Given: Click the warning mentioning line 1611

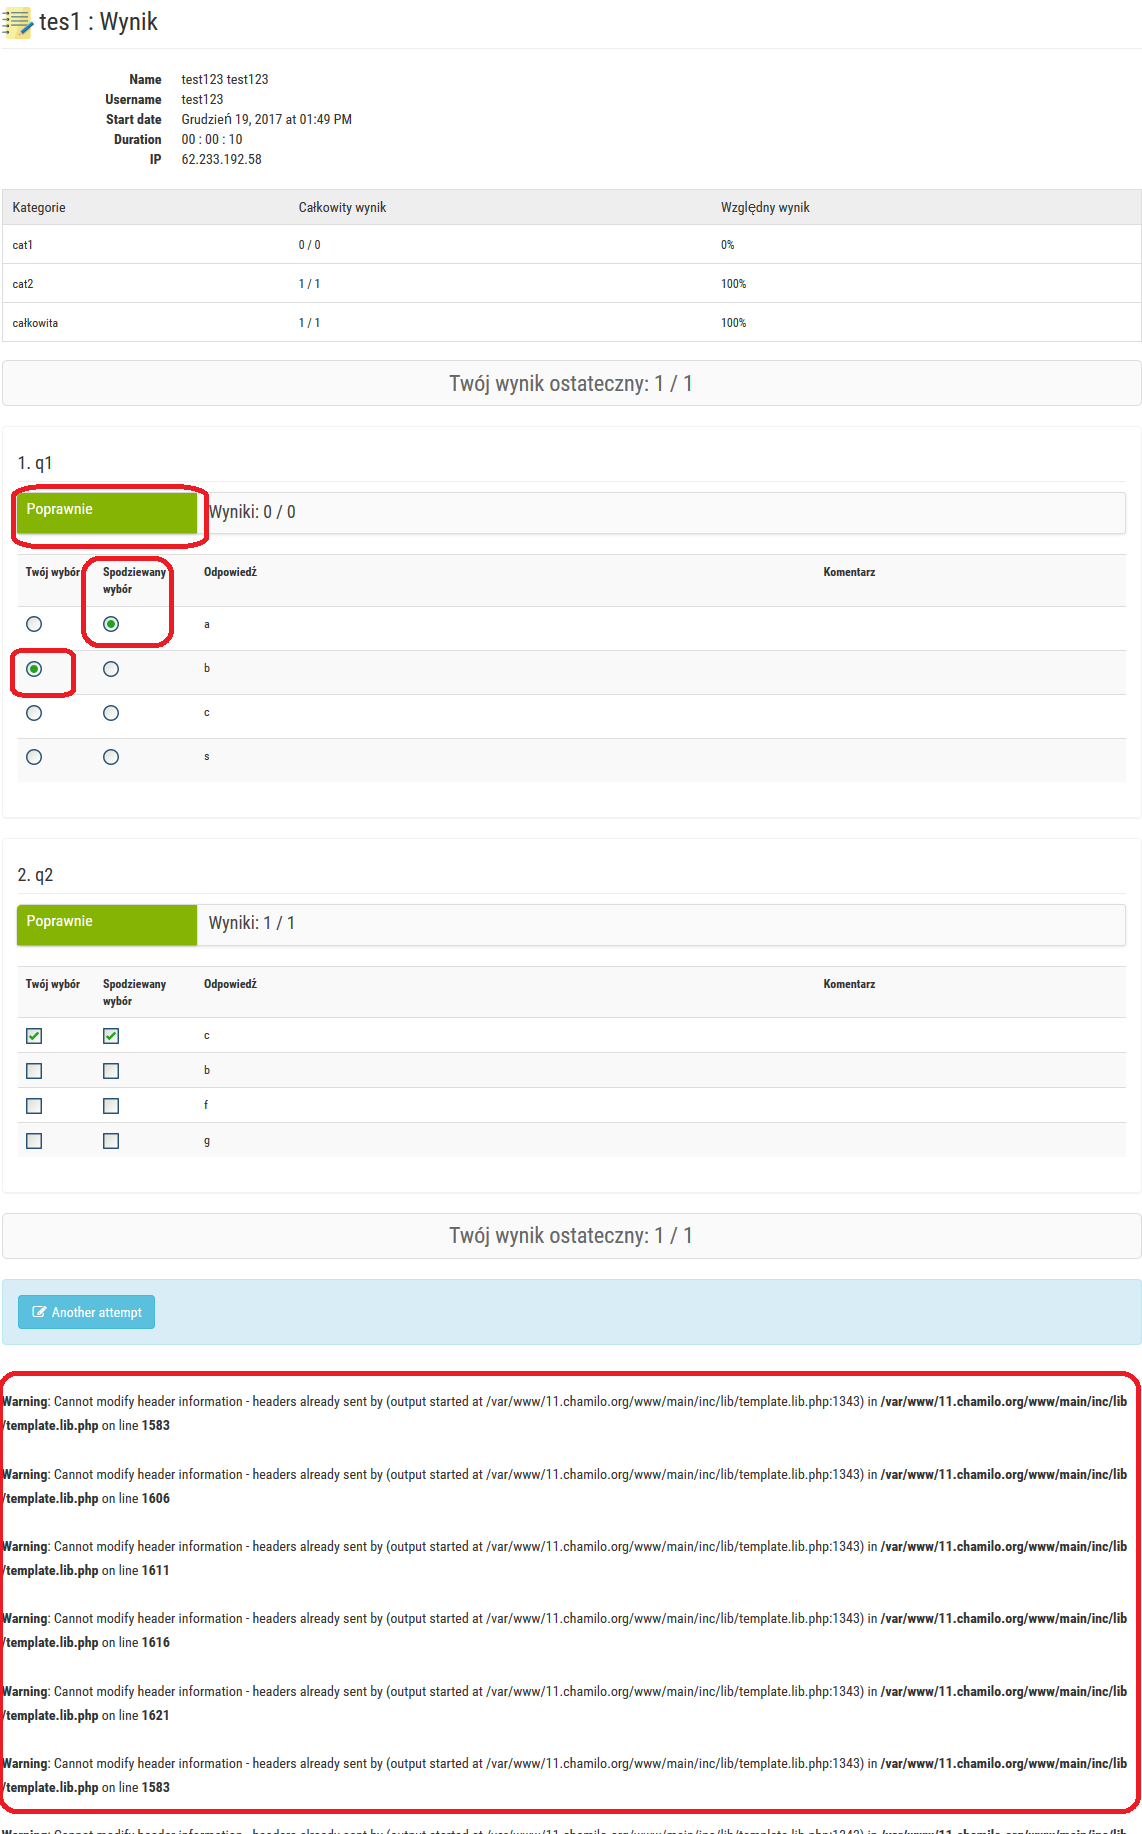Looking at the screenshot, I should coord(565,1558).
